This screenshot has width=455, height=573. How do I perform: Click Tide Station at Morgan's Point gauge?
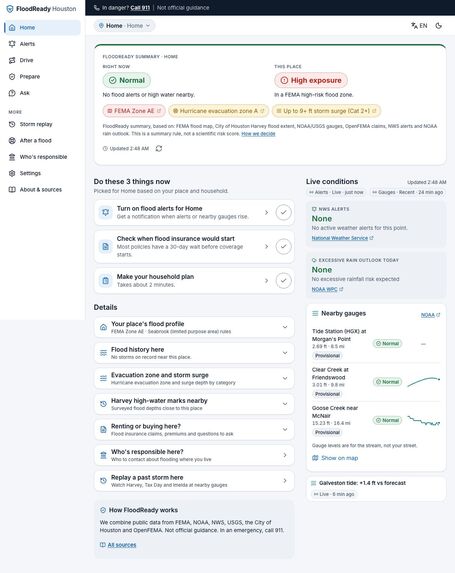click(x=376, y=344)
